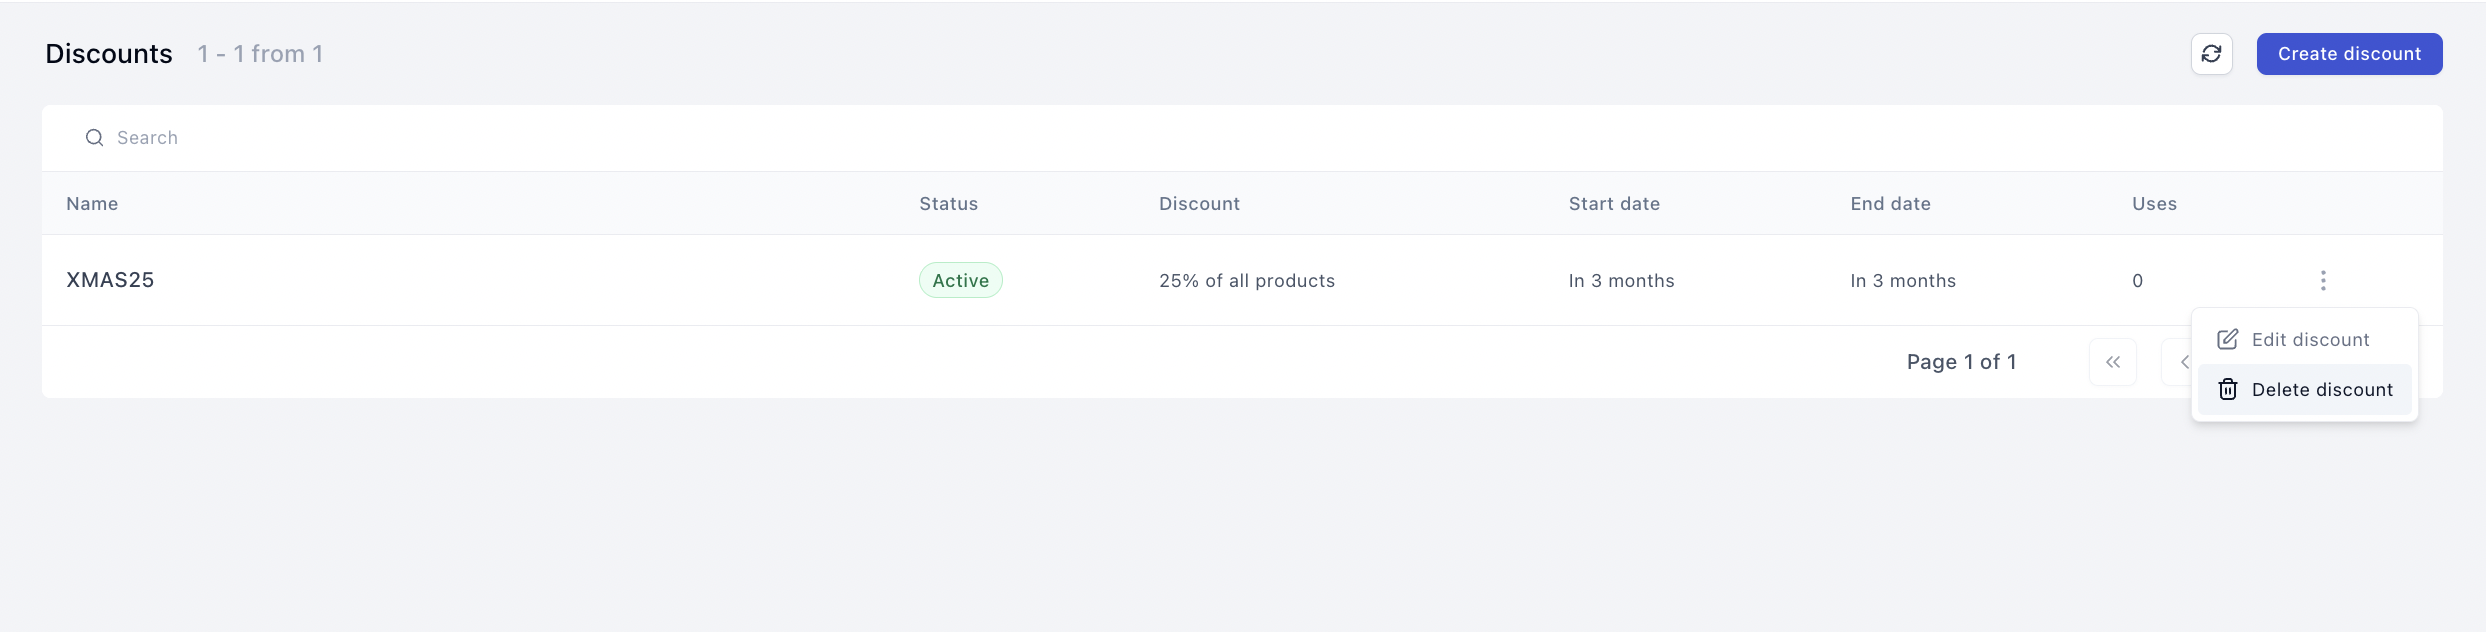Click the previous page chevron button
This screenshot has height=632, width=2486.
2178,362
